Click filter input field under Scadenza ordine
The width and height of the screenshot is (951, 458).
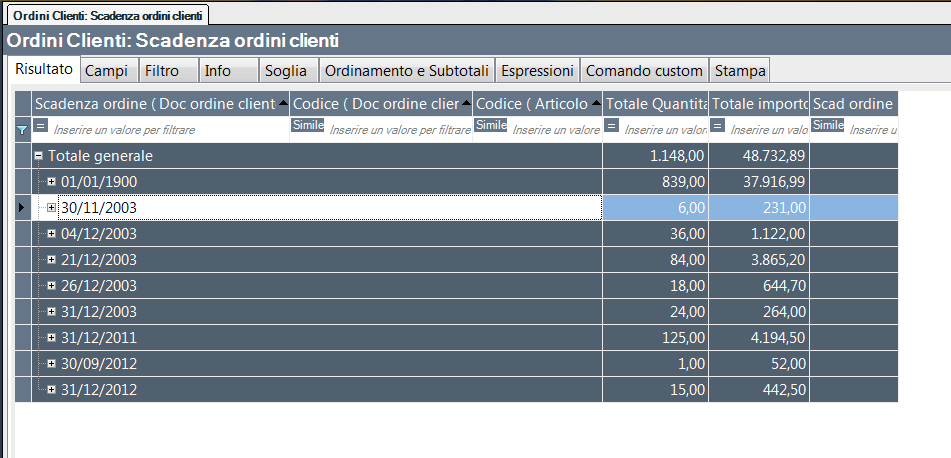165,130
